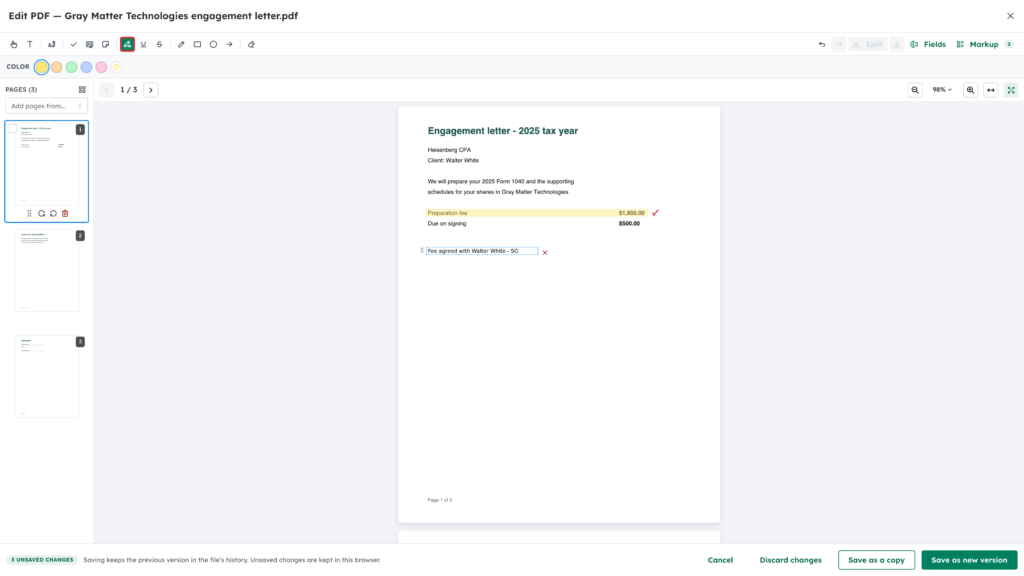Tick the page 1 thumbnail checkbox
Viewport: 1024px width, 576px height.
pos(13,129)
